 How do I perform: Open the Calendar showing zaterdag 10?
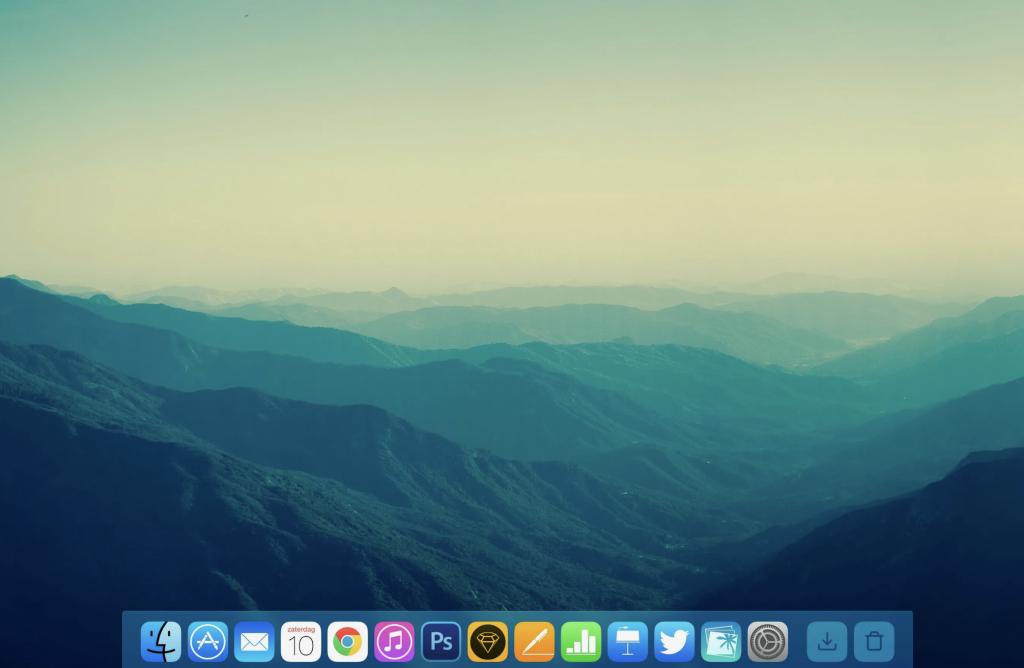(x=301, y=641)
